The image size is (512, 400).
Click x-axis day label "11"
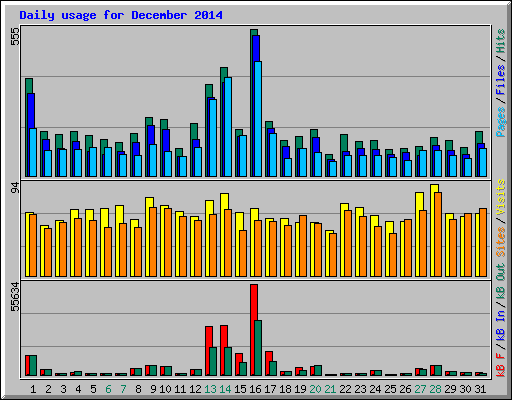click(x=180, y=389)
